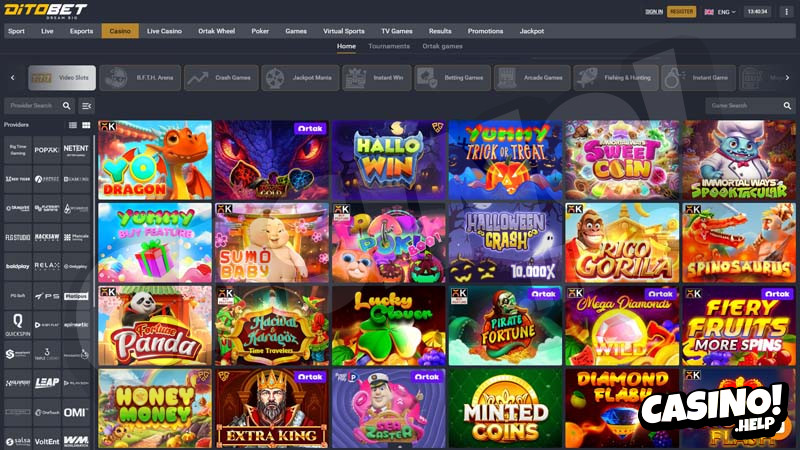
Task: Launch the Sweet Coin game
Action: pyautogui.click(x=622, y=160)
